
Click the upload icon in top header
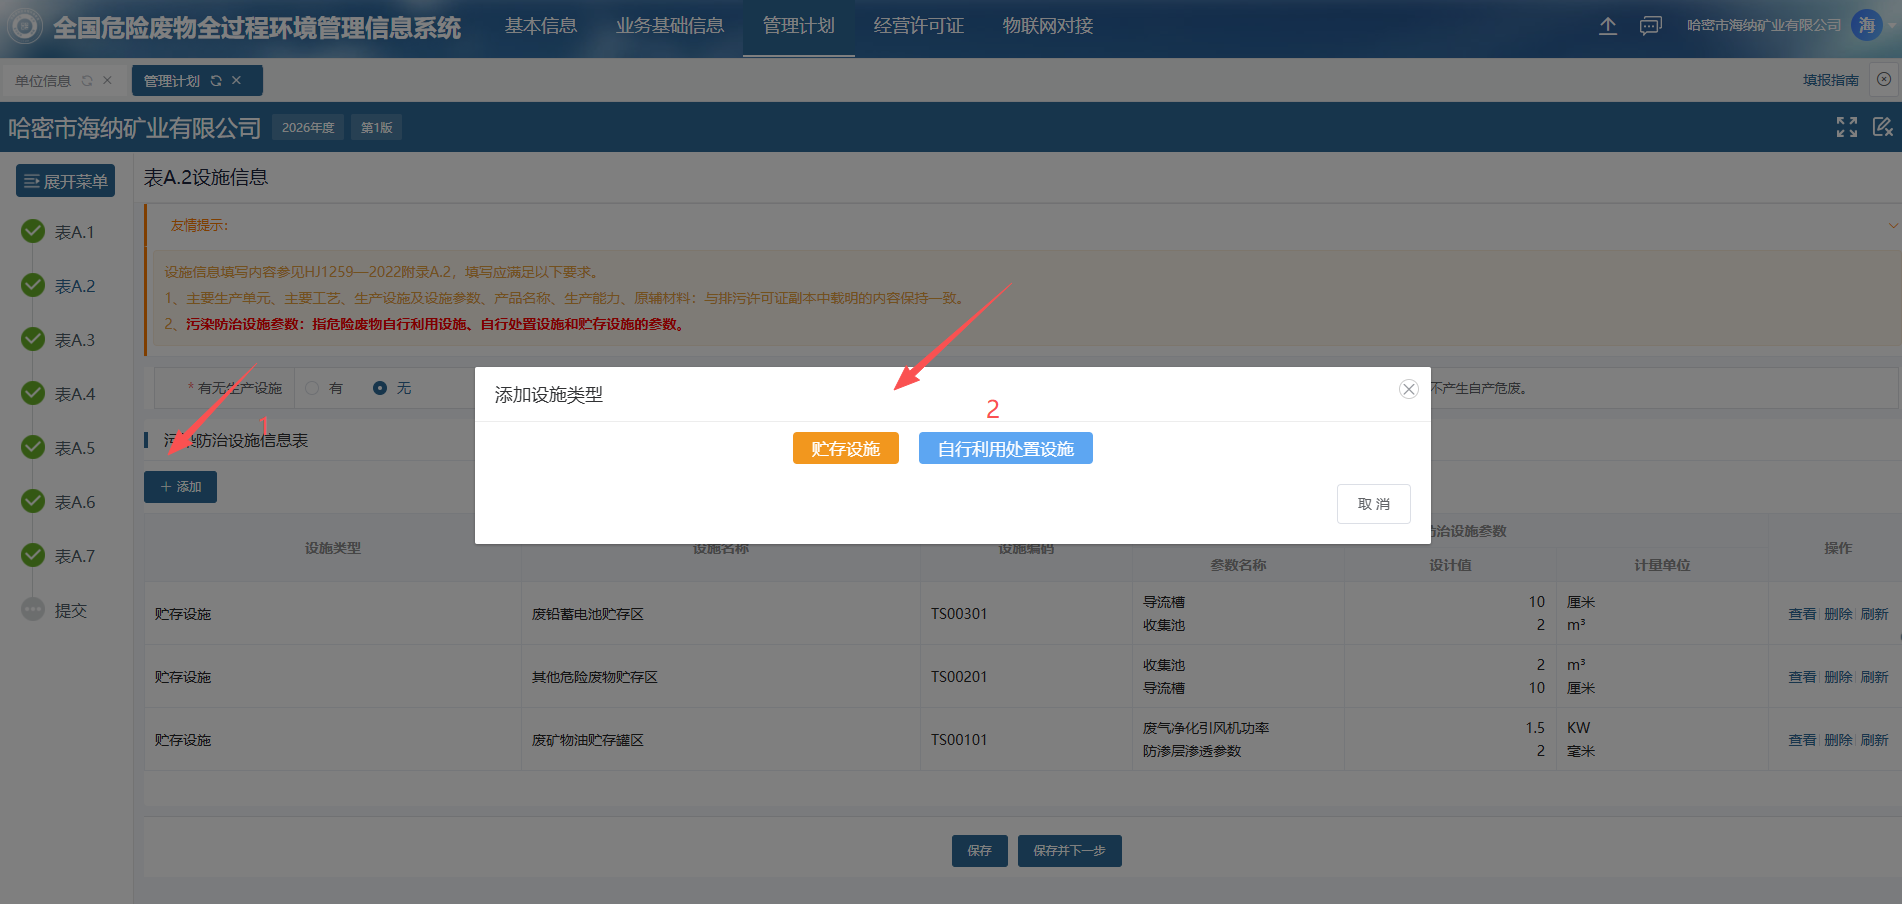(1607, 26)
